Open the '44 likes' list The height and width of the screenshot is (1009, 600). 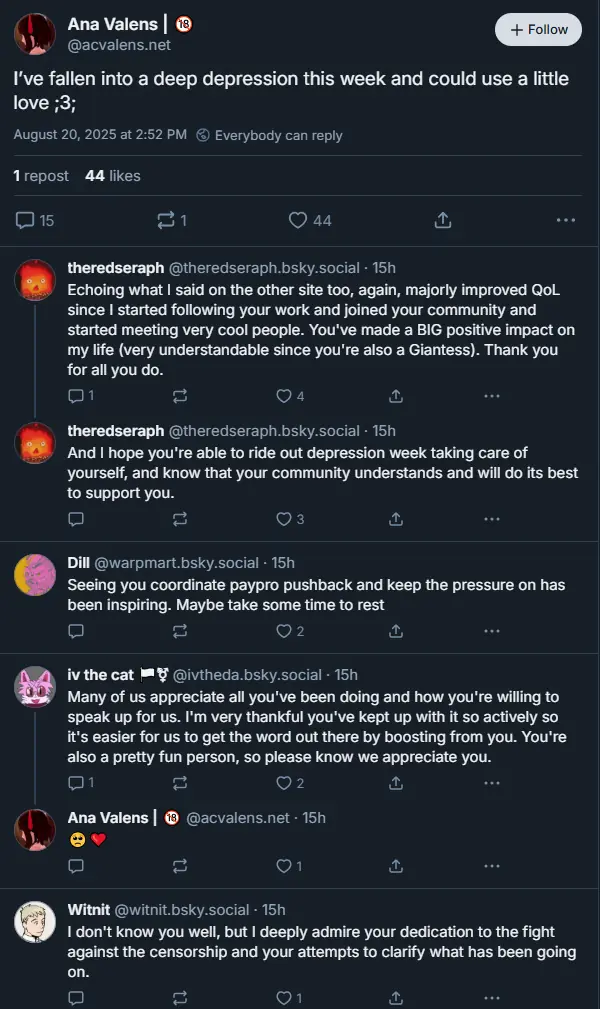pos(113,176)
